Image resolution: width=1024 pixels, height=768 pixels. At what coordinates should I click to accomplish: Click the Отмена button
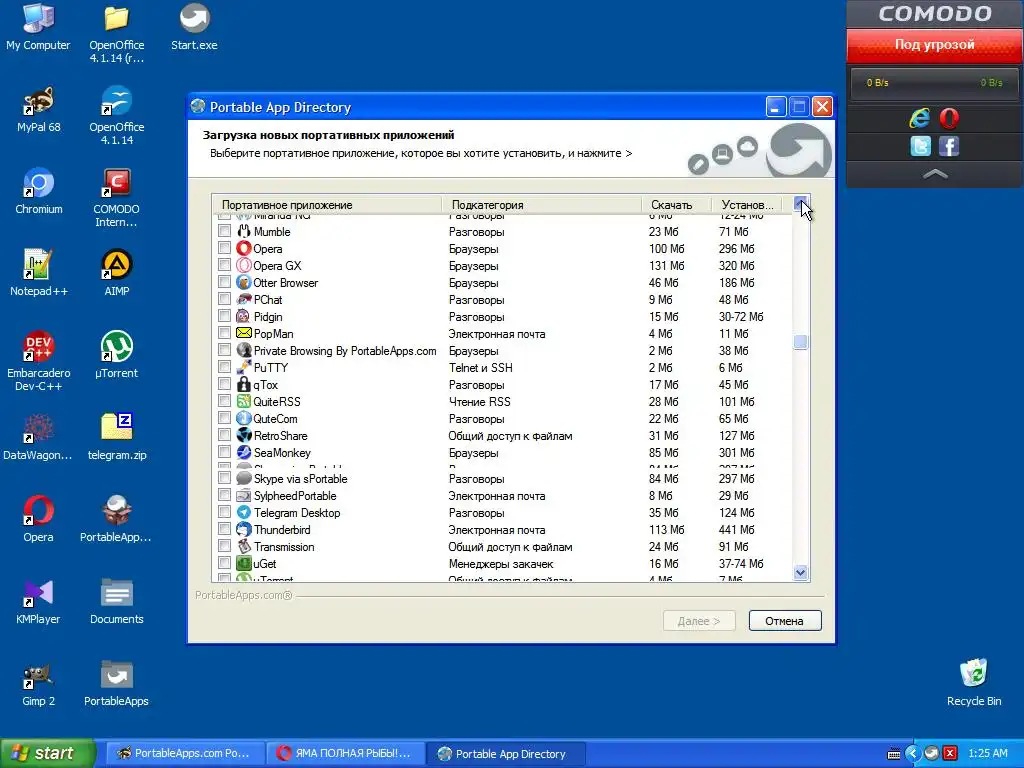(x=785, y=620)
